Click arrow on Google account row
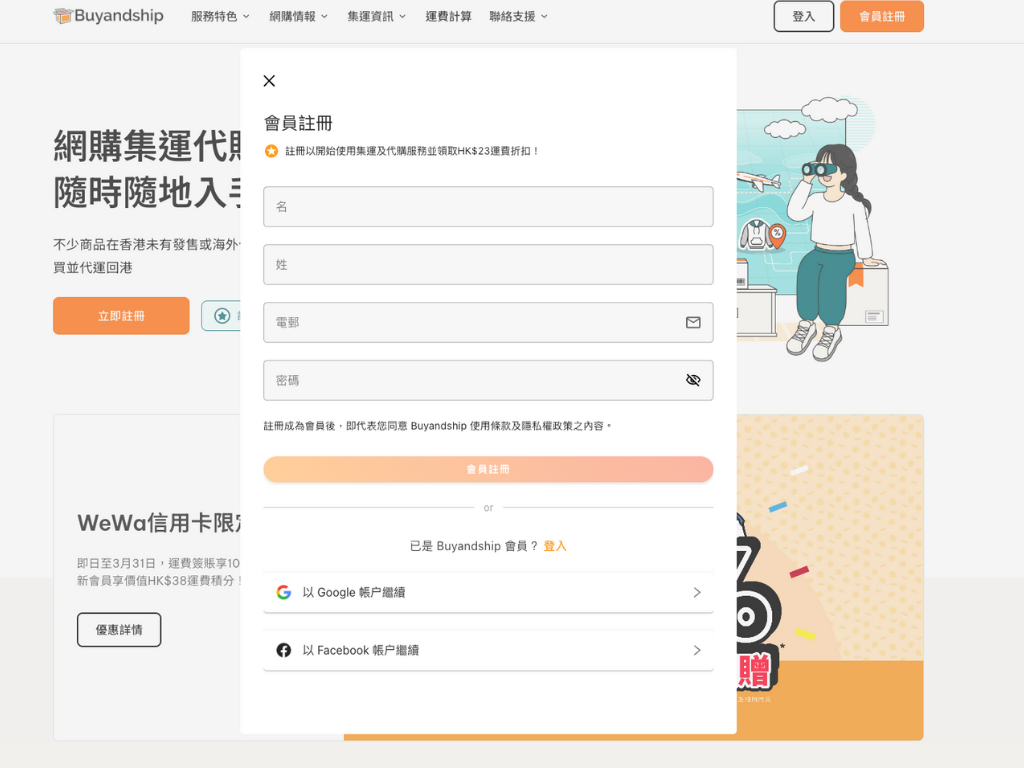Viewport: 1024px width, 768px height. (697, 592)
